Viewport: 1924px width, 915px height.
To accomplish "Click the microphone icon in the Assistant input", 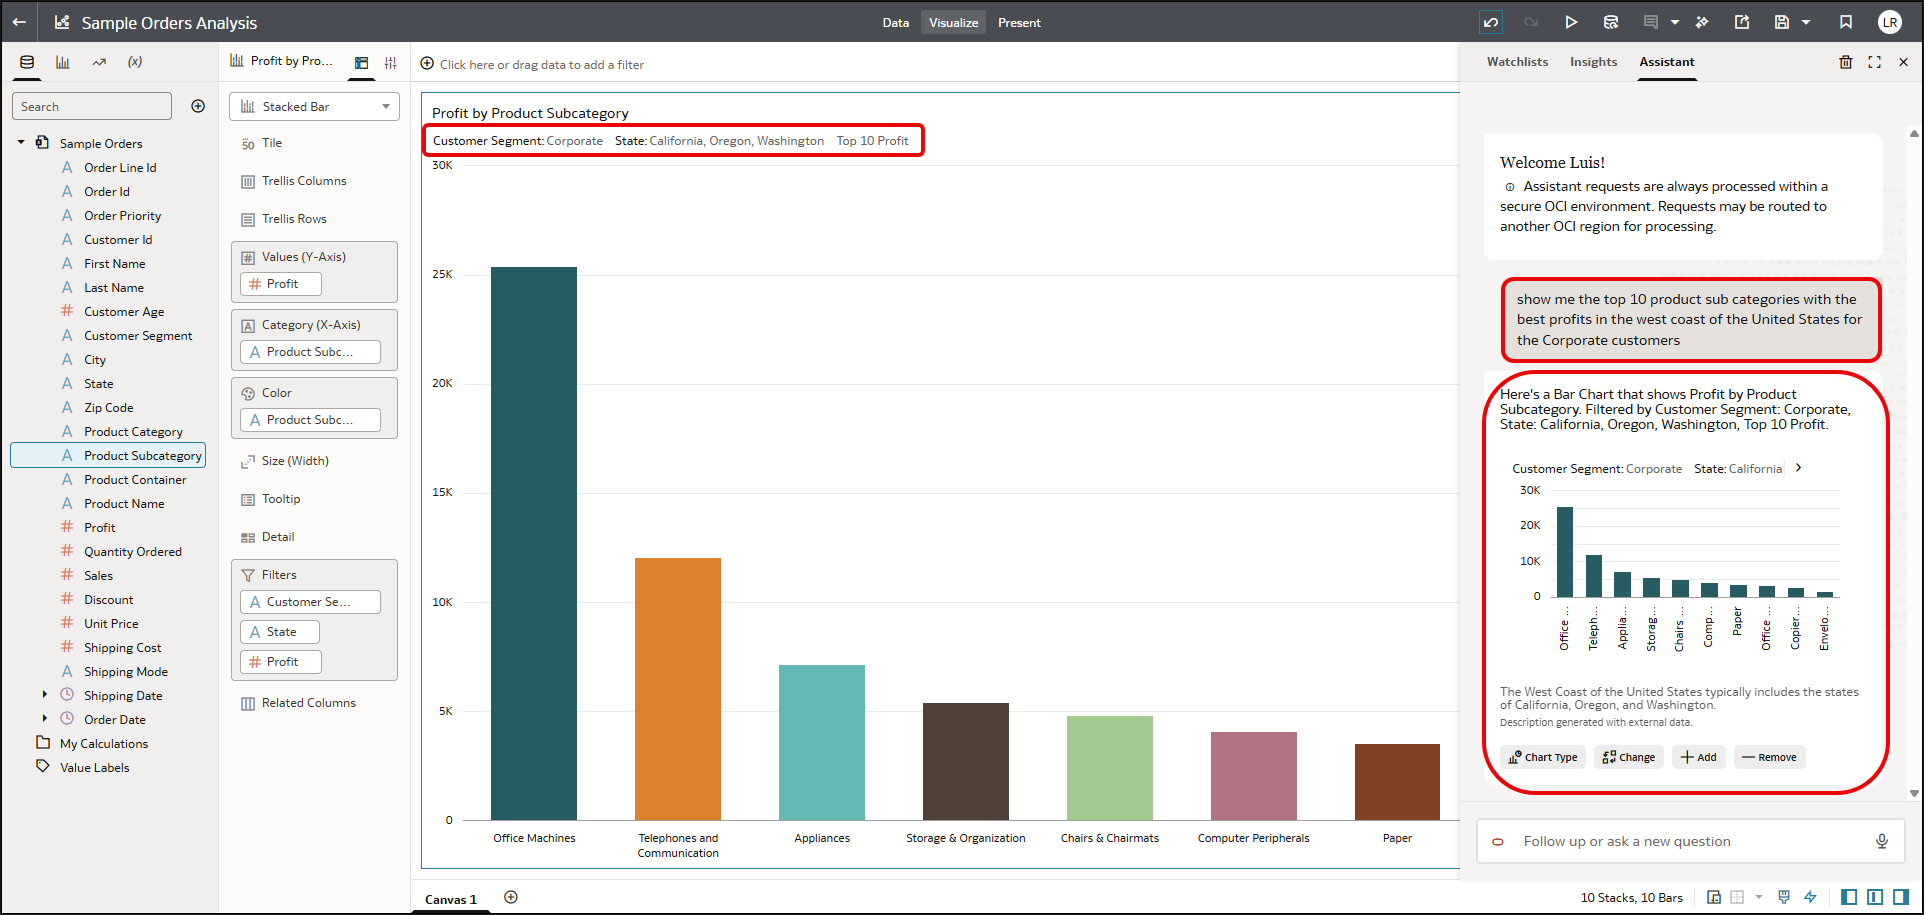I will [x=1881, y=841].
